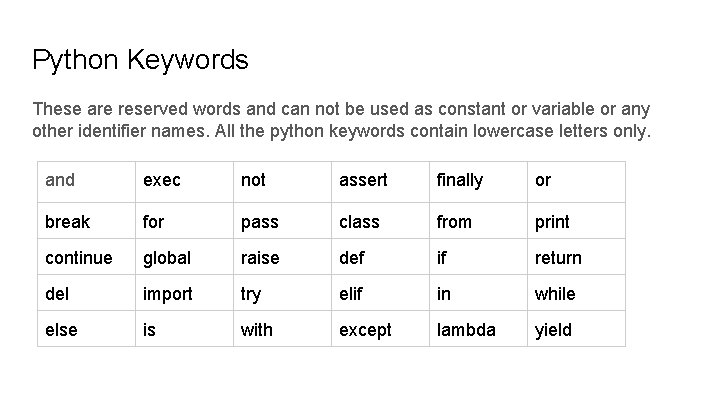Click the 'raise' keyword cell
The height and width of the screenshot is (405, 720).
point(282,257)
